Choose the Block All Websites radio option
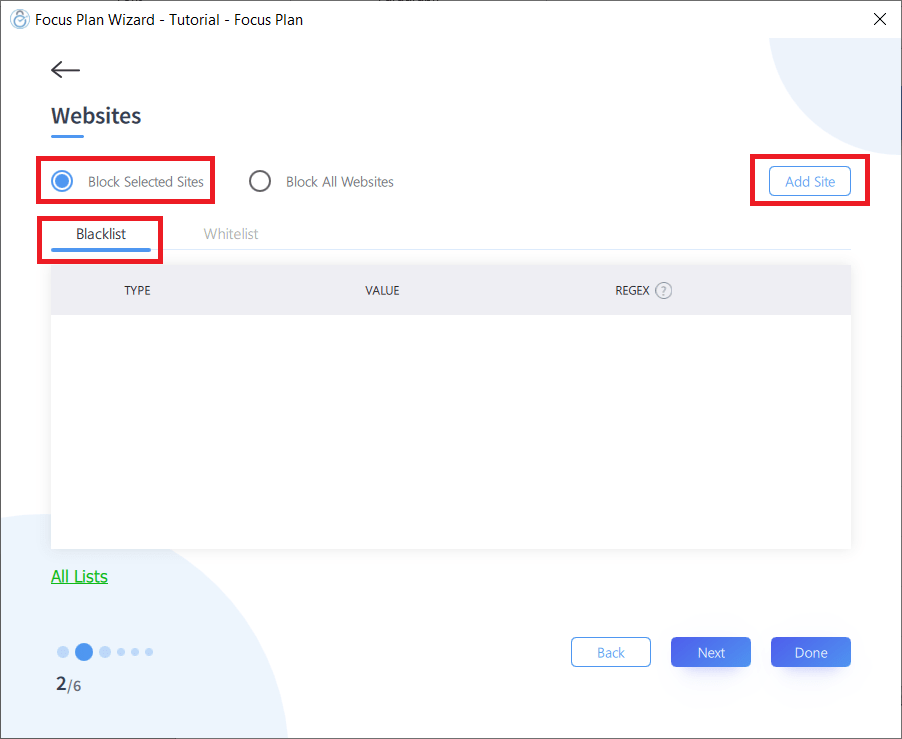This screenshot has height=739, width=902. coord(260,181)
